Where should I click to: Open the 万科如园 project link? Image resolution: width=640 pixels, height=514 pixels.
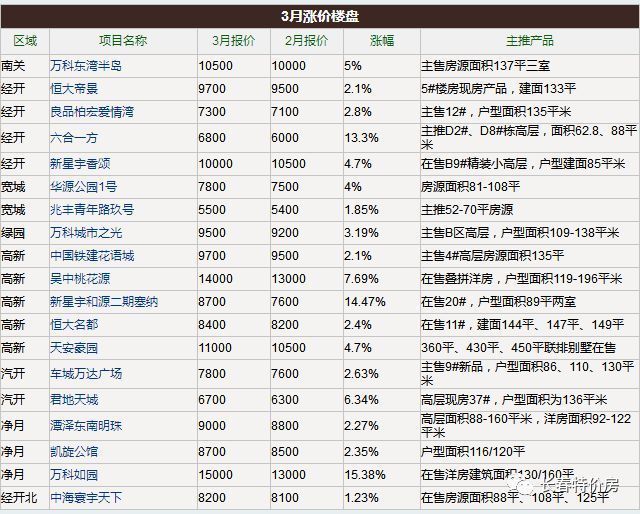tap(74, 474)
